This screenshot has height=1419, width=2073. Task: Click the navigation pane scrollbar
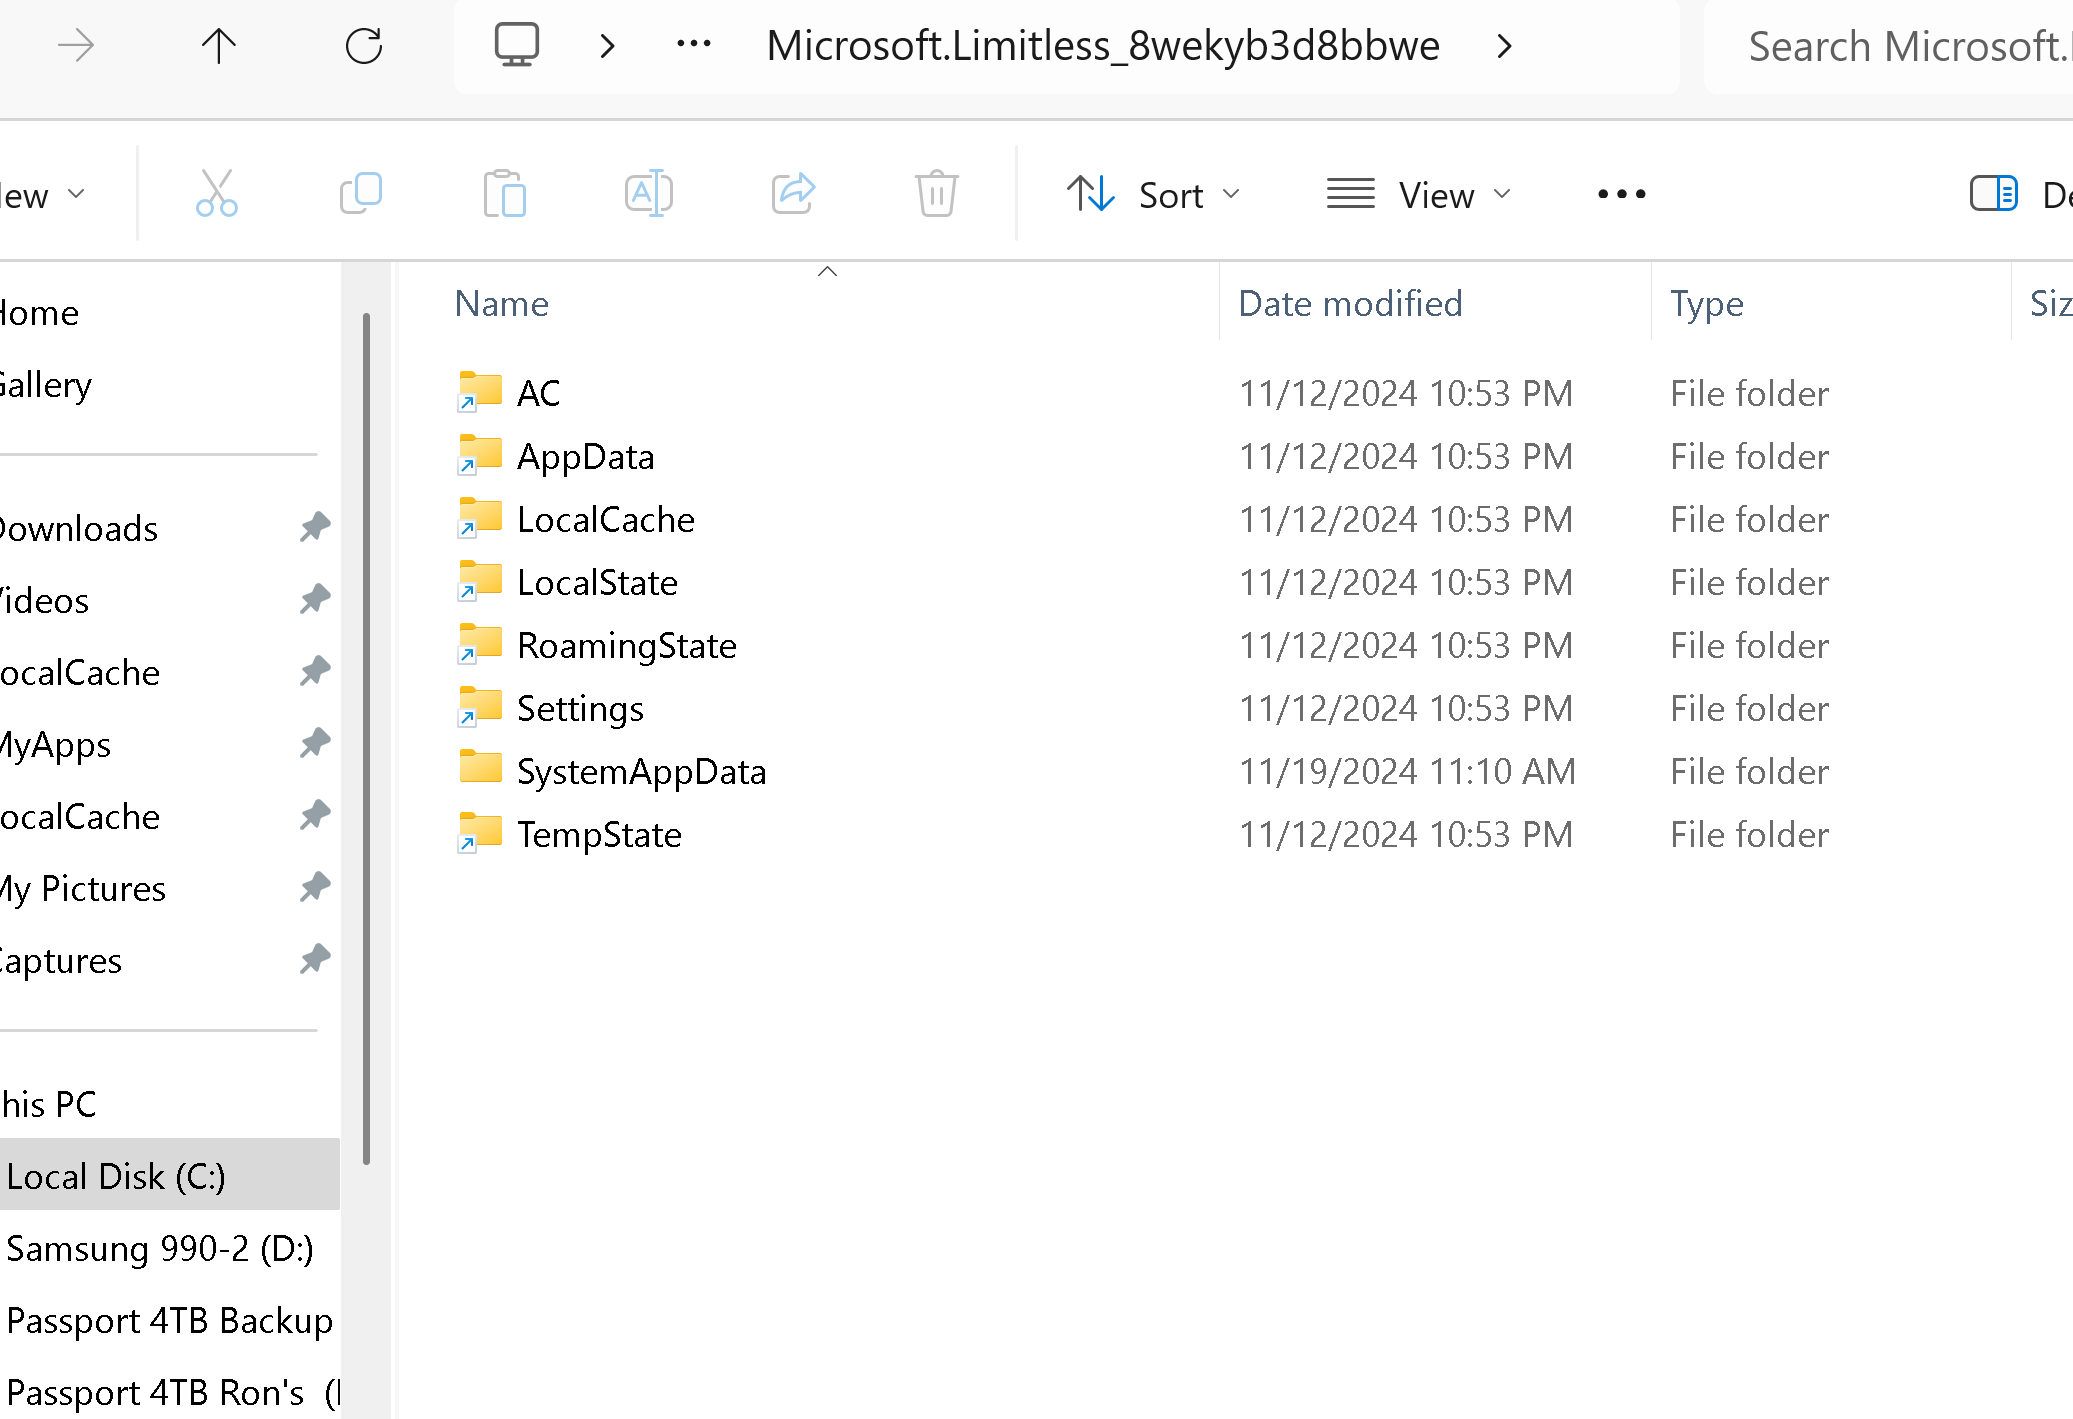(x=366, y=738)
